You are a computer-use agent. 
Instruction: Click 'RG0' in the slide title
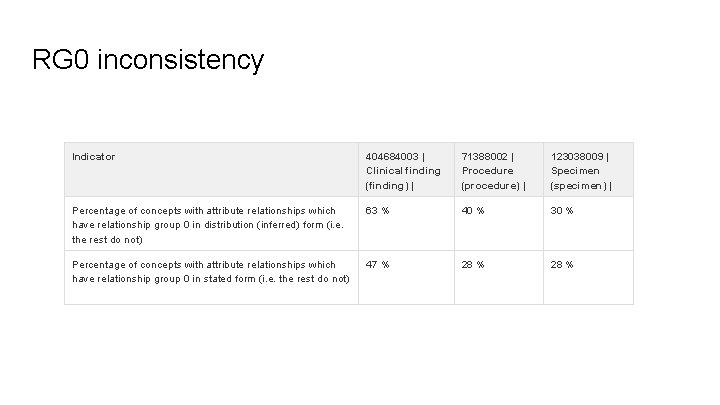pos(60,59)
